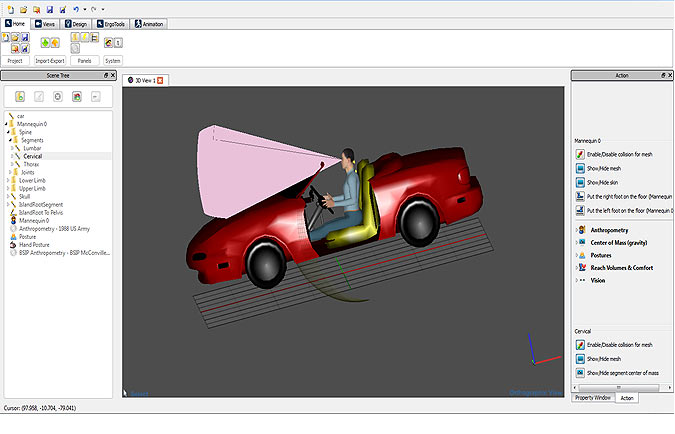Click the first icon in the System group

(x=108, y=42)
